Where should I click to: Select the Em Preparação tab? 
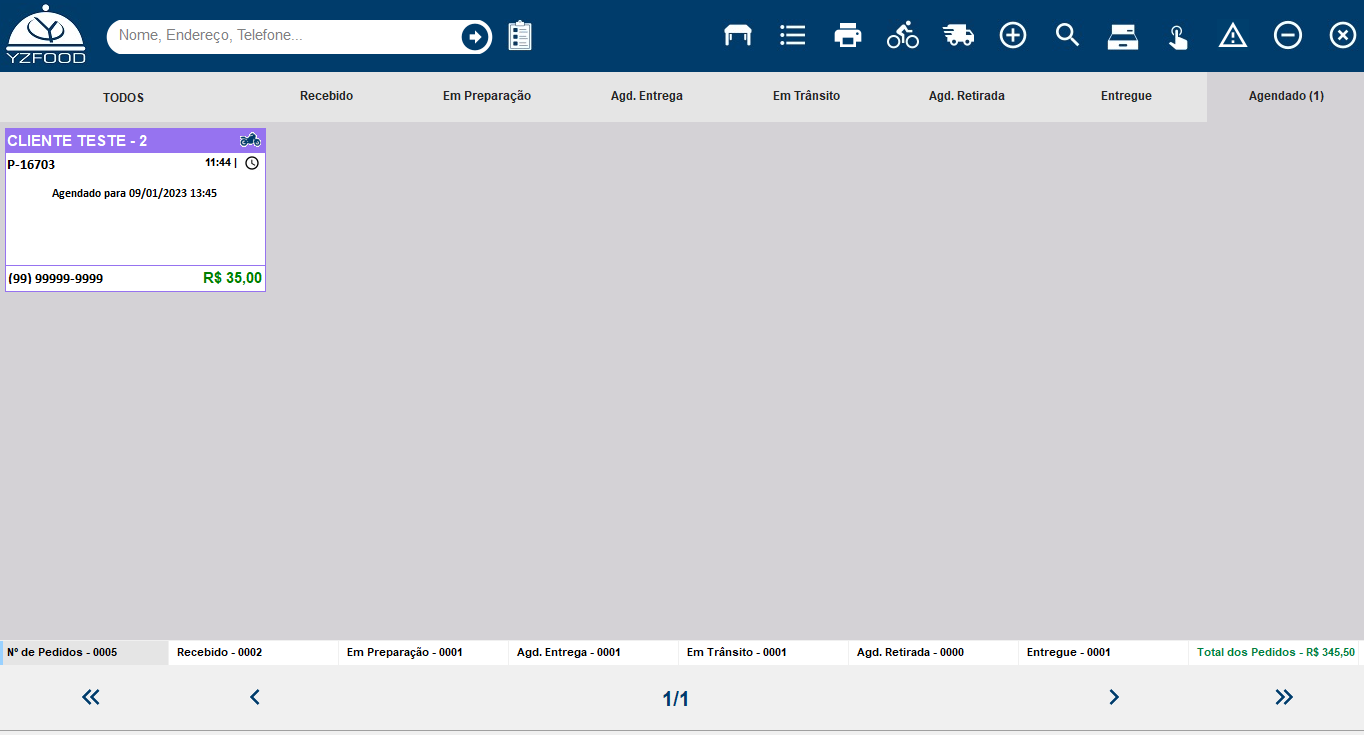pos(487,96)
